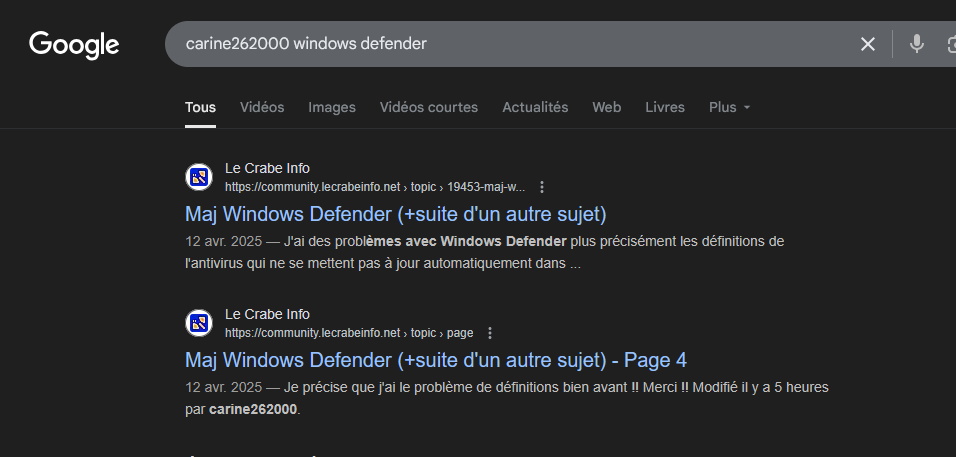Screen dimensions: 956x457
Task: Click Le Crabe Info favicon of Page 4 result
Action: [x=199, y=324]
